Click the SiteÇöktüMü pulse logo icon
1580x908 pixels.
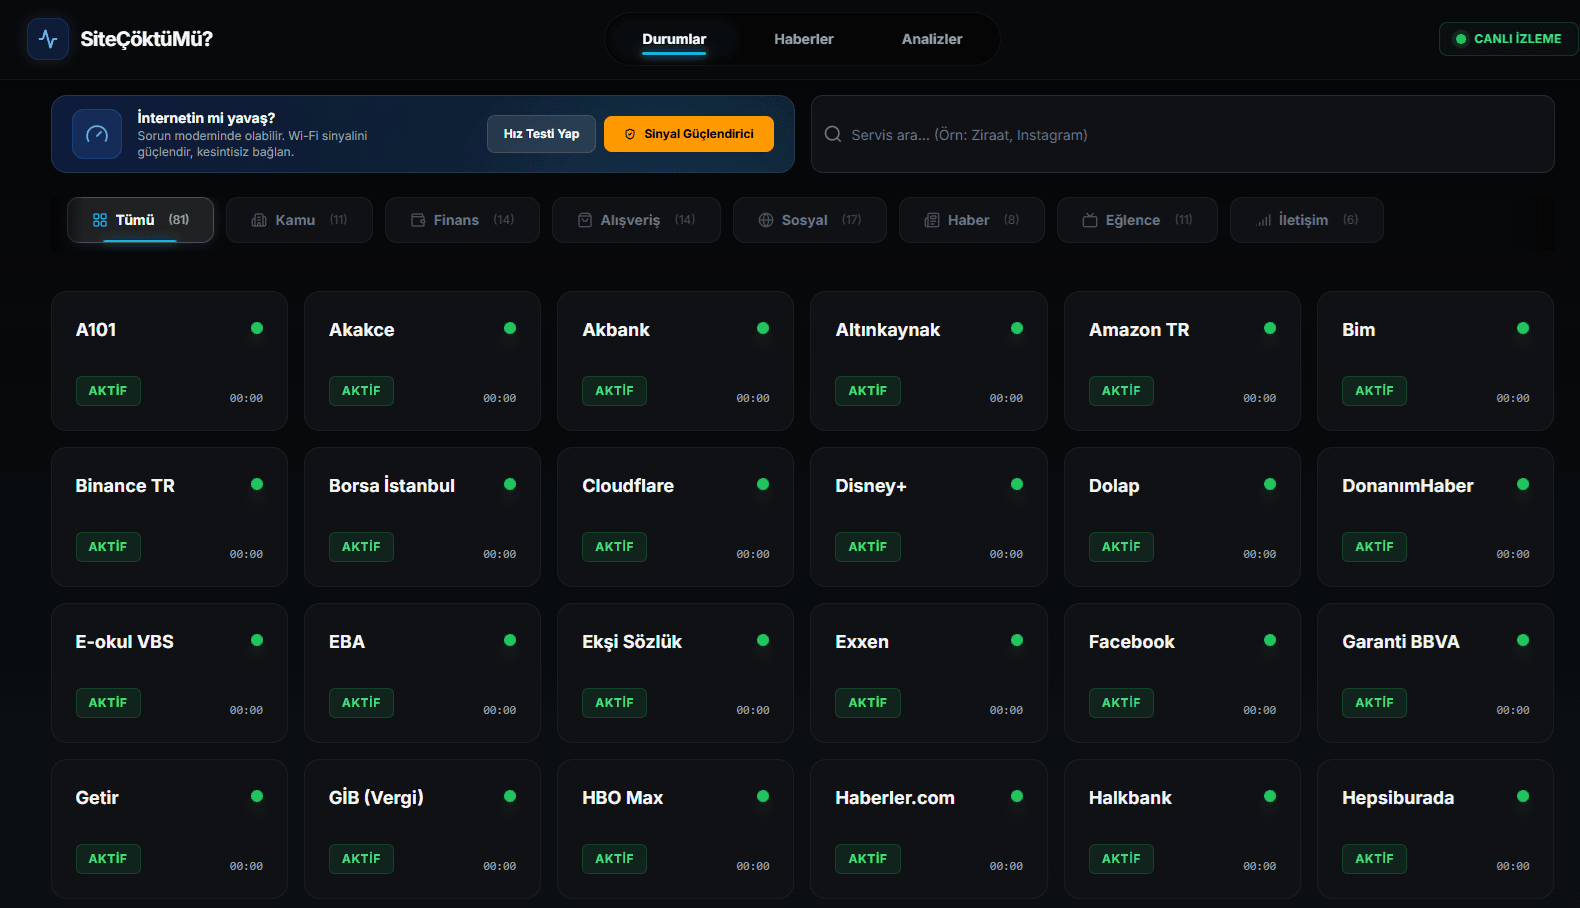tap(48, 39)
